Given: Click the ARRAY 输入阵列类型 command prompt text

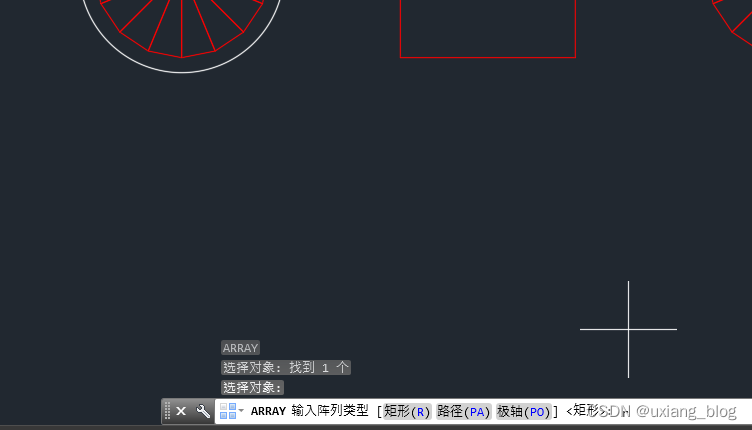Looking at the screenshot, I should [x=310, y=411].
